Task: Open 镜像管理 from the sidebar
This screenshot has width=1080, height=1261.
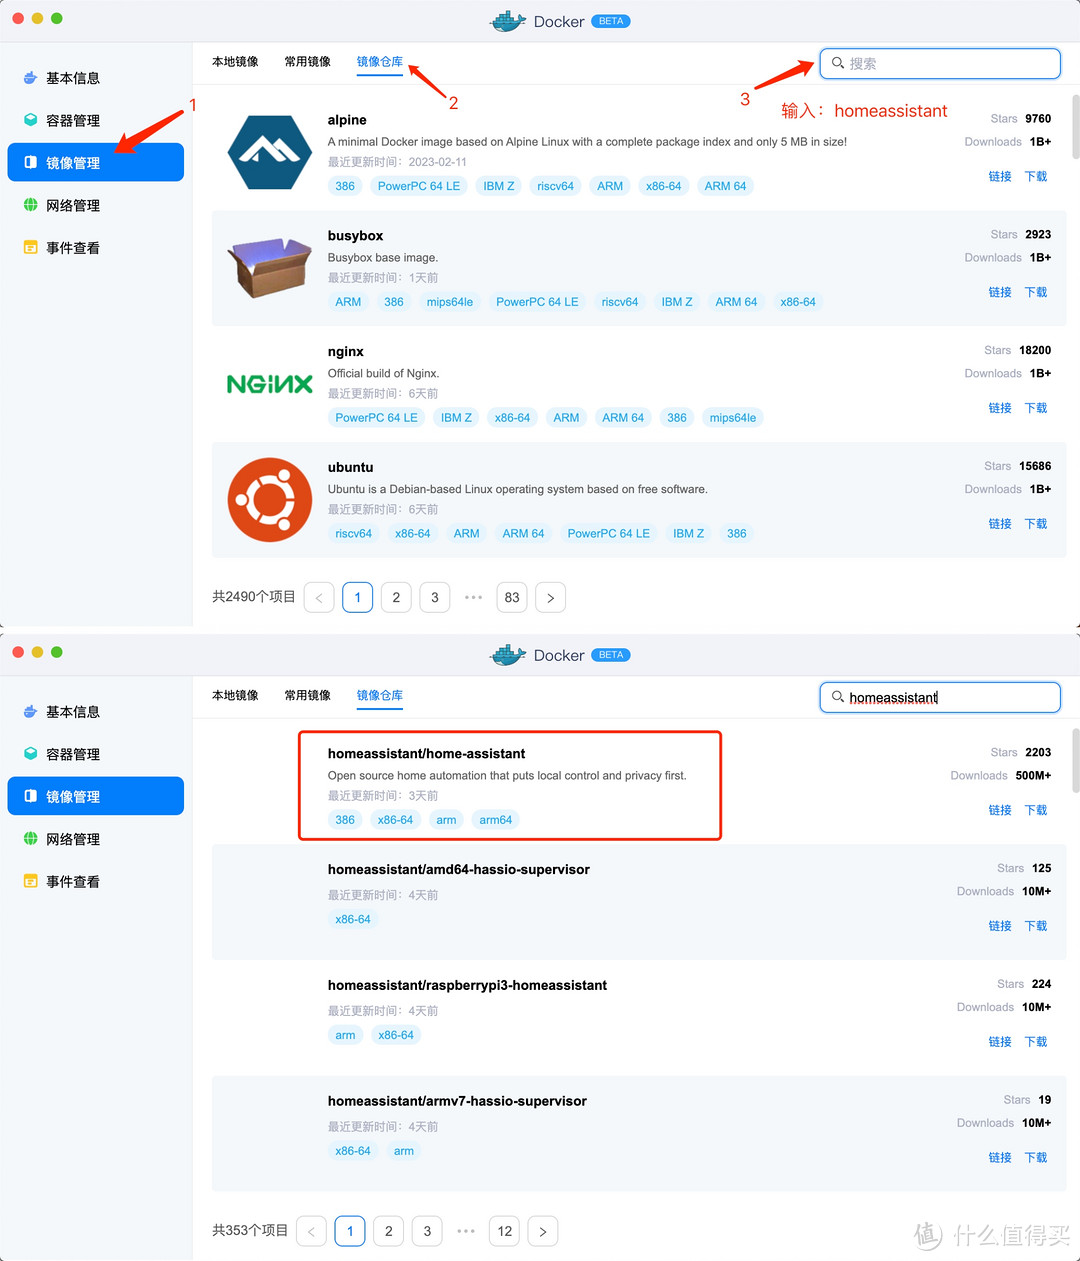Action: click(x=95, y=162)
